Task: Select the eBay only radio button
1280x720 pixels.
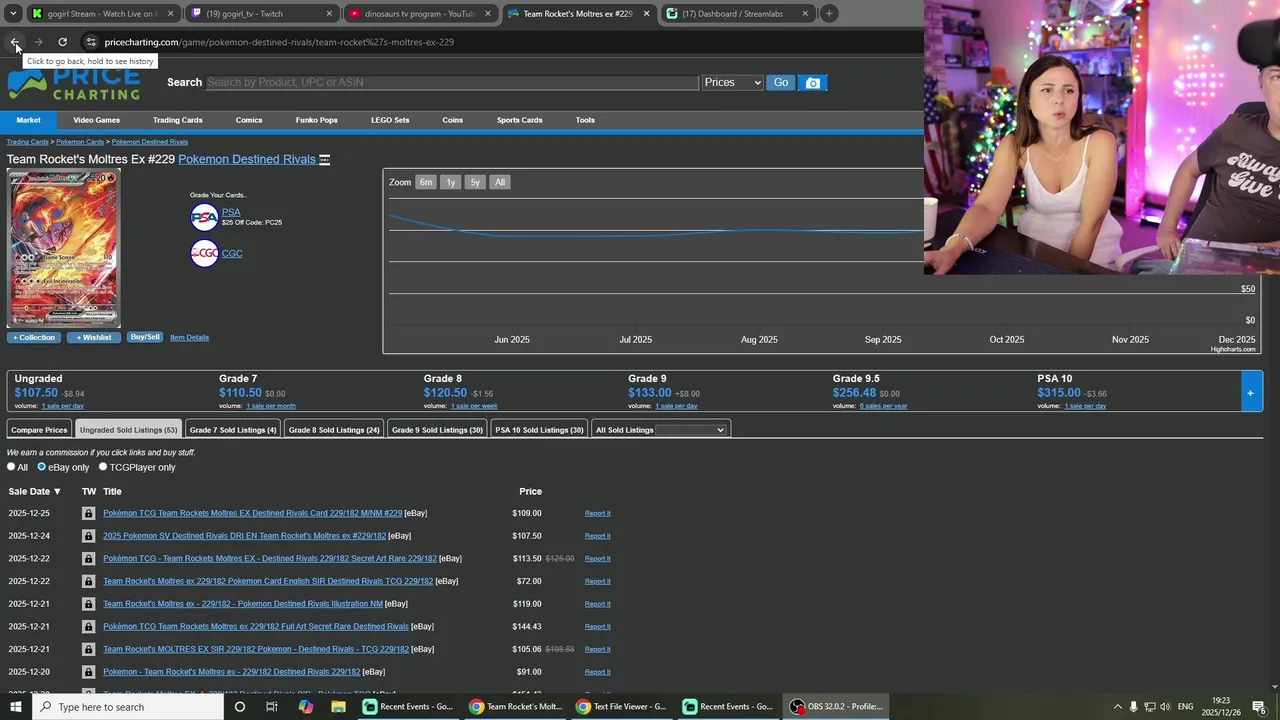Action: [x=42, y=467]
